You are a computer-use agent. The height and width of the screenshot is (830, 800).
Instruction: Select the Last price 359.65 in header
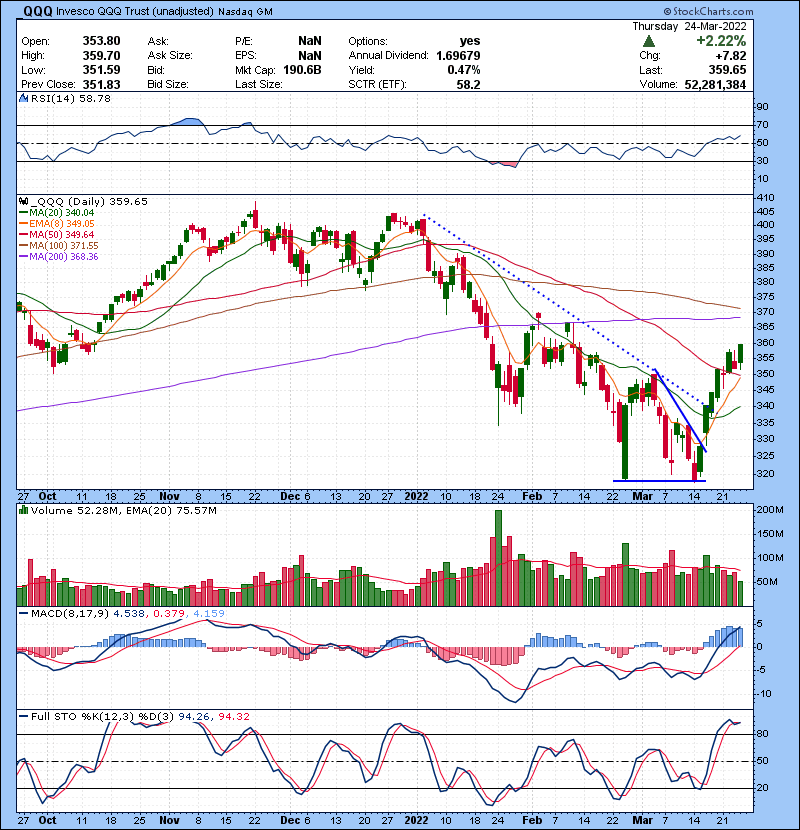(x=727, y=70)
